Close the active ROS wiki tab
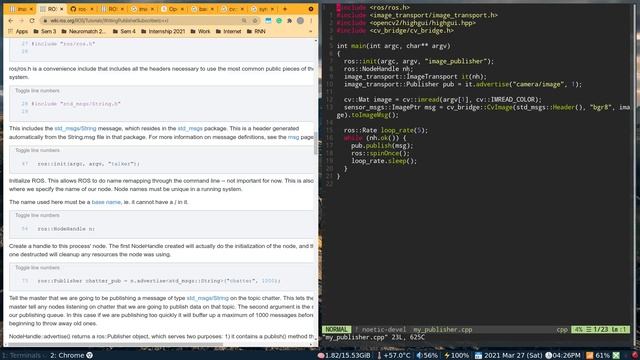 (61, 9)
